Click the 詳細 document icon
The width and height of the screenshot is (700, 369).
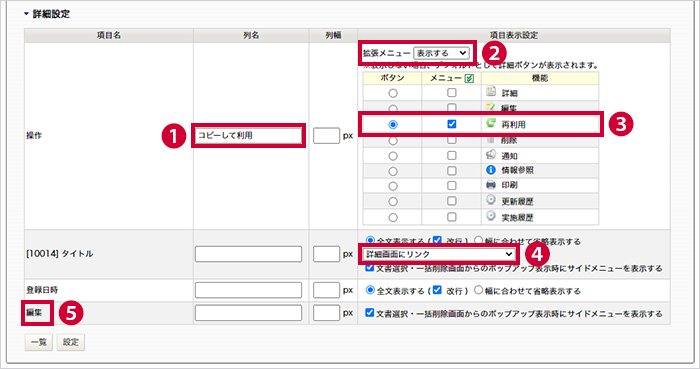coord(491,92)
